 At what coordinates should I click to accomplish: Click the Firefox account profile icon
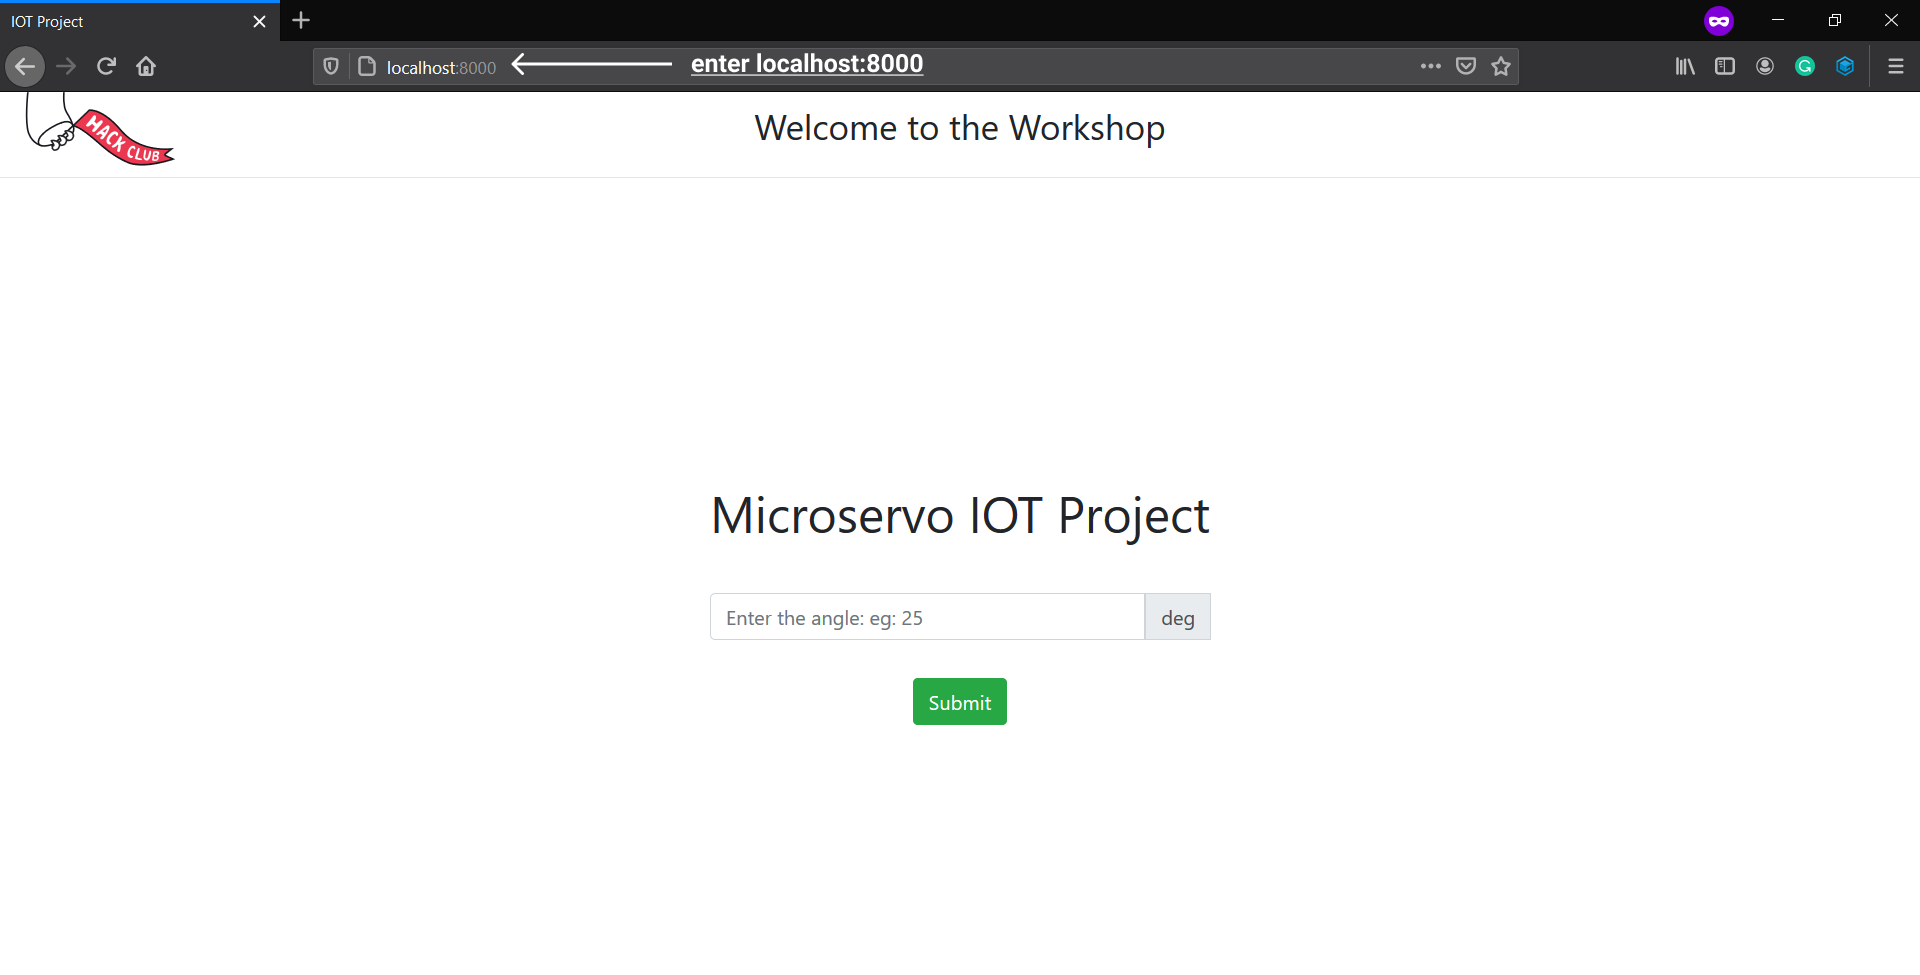[1765, 66]
